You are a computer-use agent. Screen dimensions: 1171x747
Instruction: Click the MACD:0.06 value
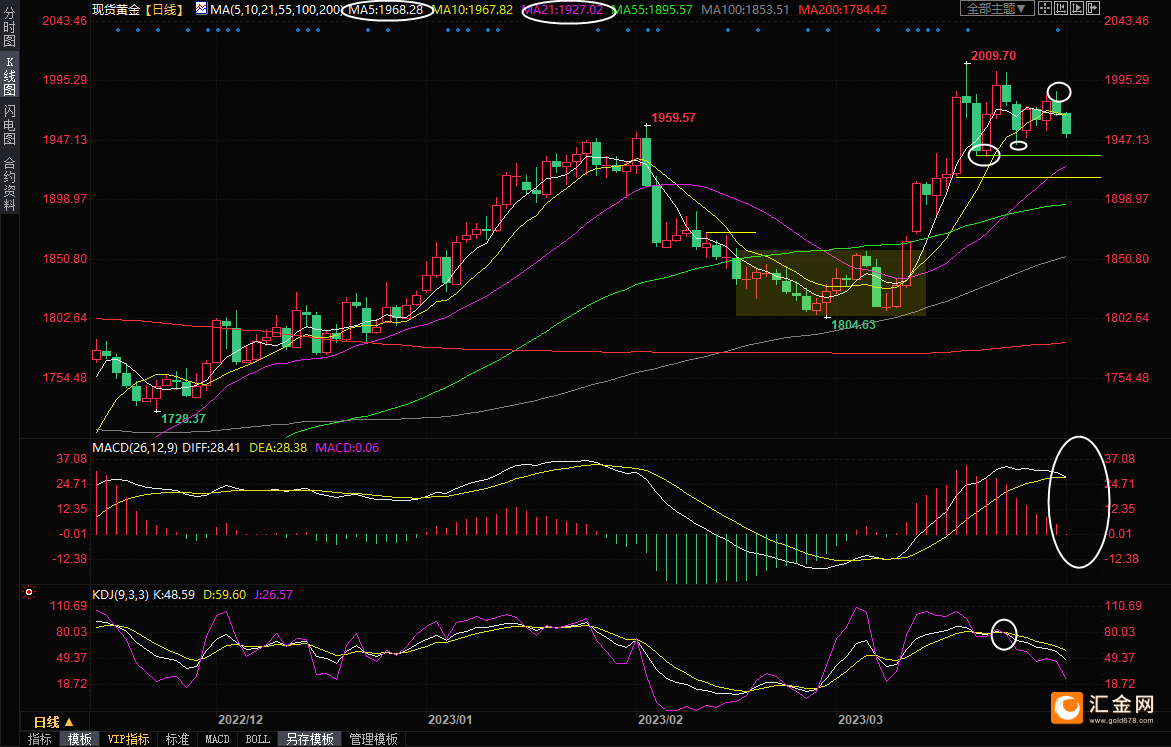(x=347, y=447)
